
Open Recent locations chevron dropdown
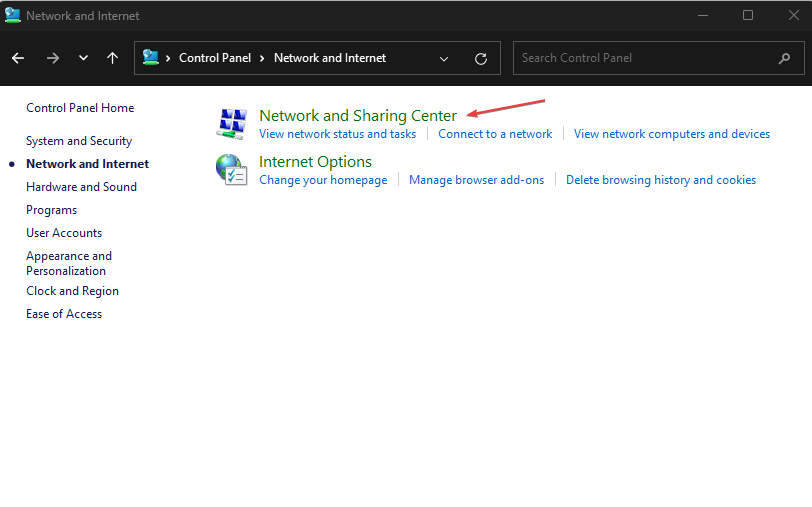[x=83, y=58]
